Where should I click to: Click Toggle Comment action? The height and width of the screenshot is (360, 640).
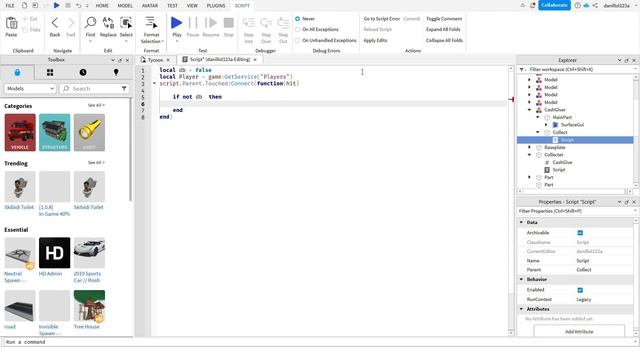tap(444, 19)
